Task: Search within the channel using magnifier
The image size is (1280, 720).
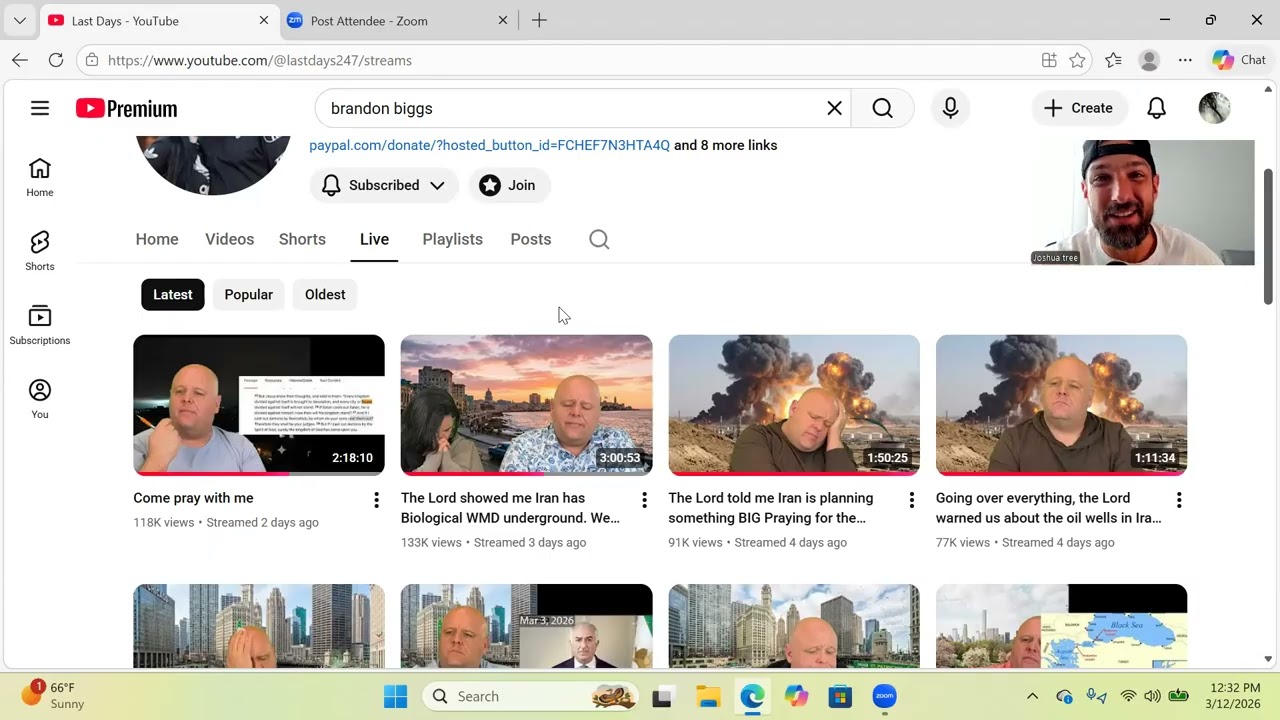Action: (599, 239)
